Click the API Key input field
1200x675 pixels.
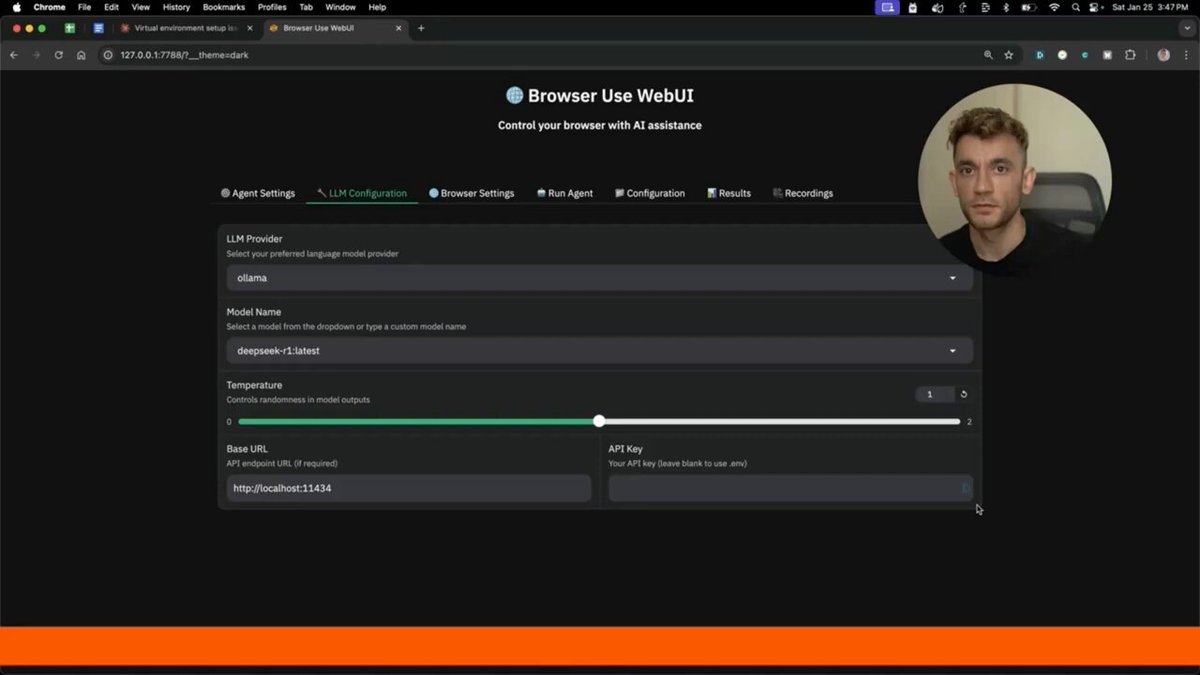click(x=790, y=488)
